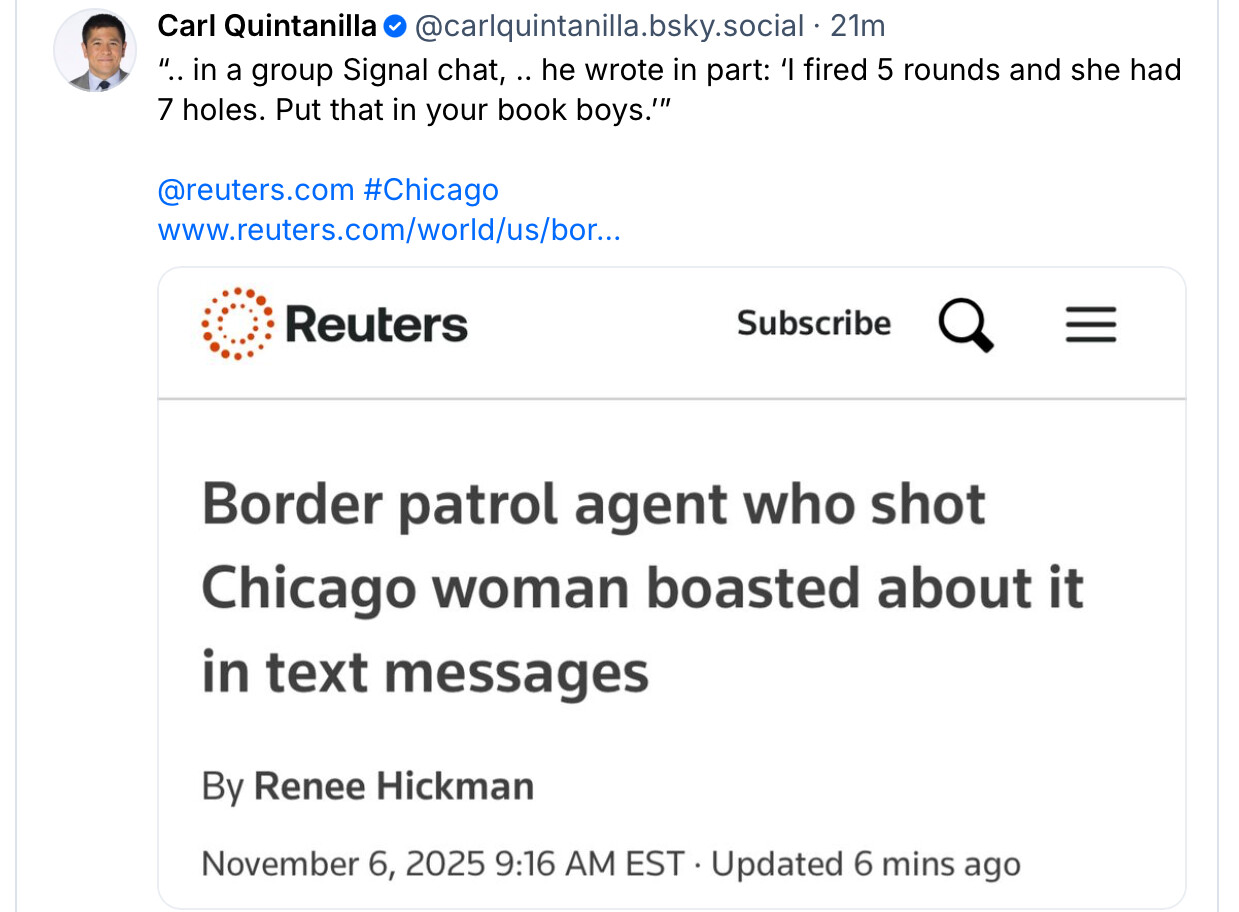
Task: Click the Reuters wordmark text
Action: click(376, 324)
